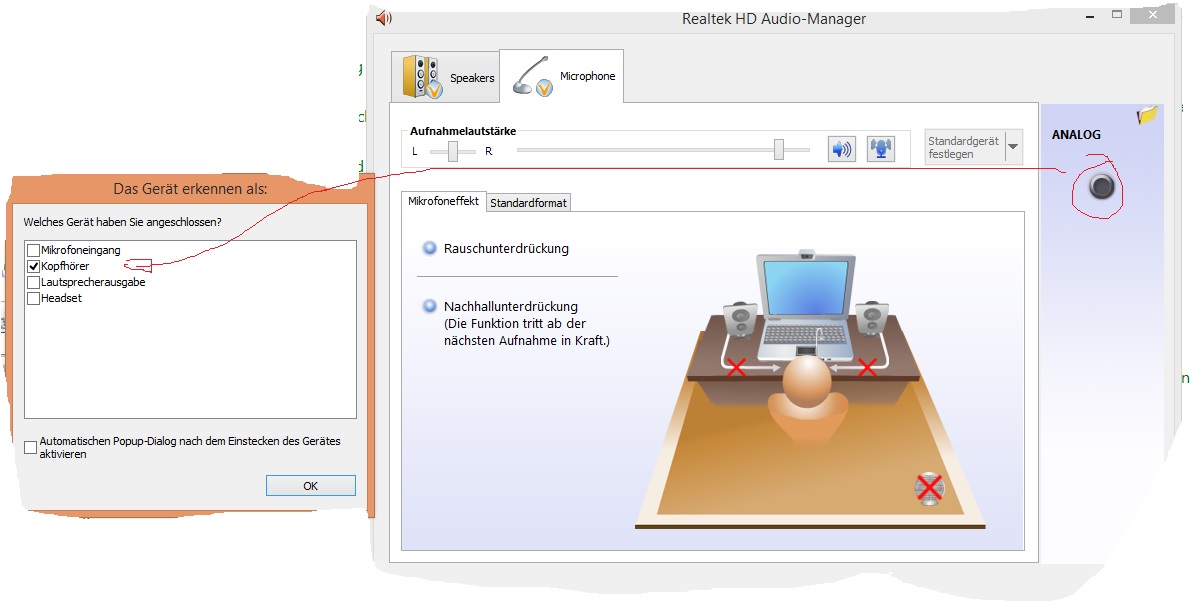
Task: Click the Standardgerät festlegen button
Action: (965, 147)
